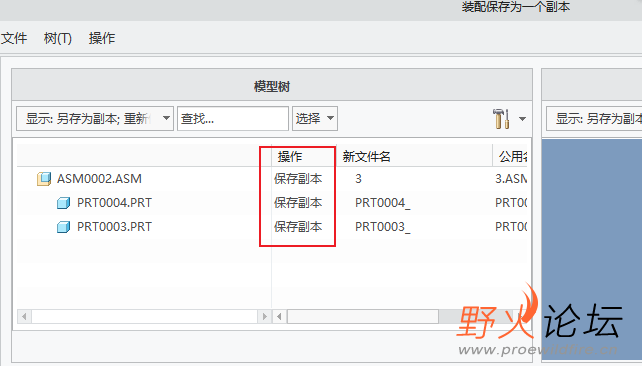Click 保存副本 action for PRT0004.PRT
The image size is (642, 366).
[x=298, y=203]
